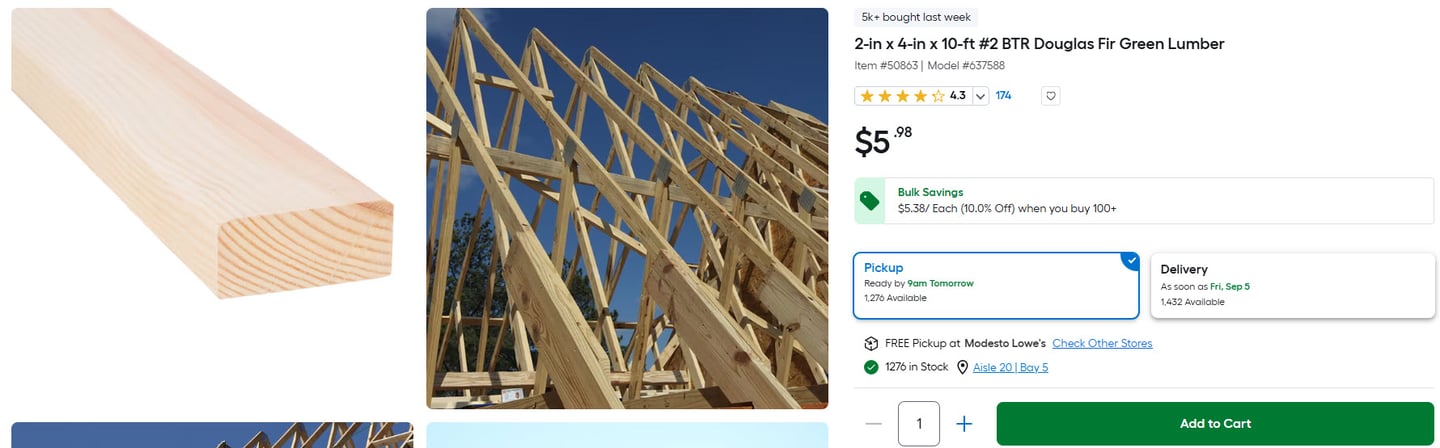The height and width of the screenshot is (448, 1440).
Task: Click the plus quantity icon
Action: click(x=964, y=424)
